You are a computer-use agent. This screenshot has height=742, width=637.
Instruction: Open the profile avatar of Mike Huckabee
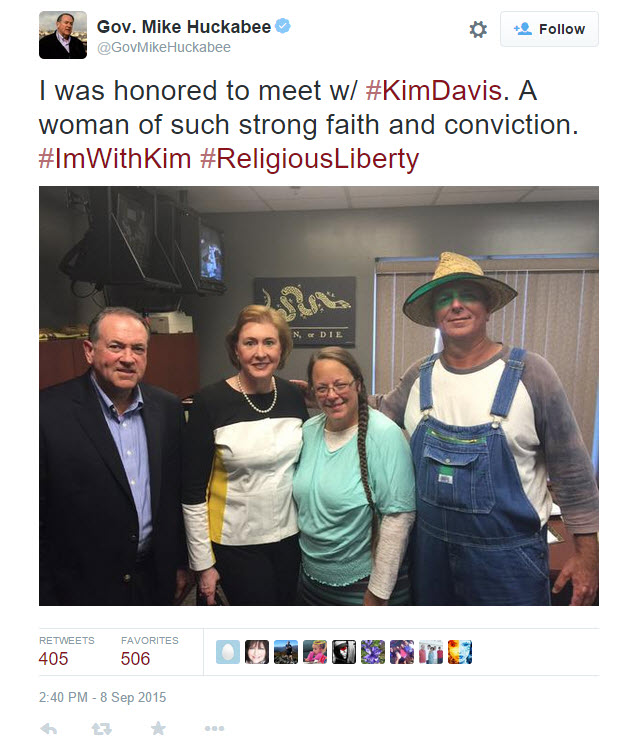click(x=63, y=35)
